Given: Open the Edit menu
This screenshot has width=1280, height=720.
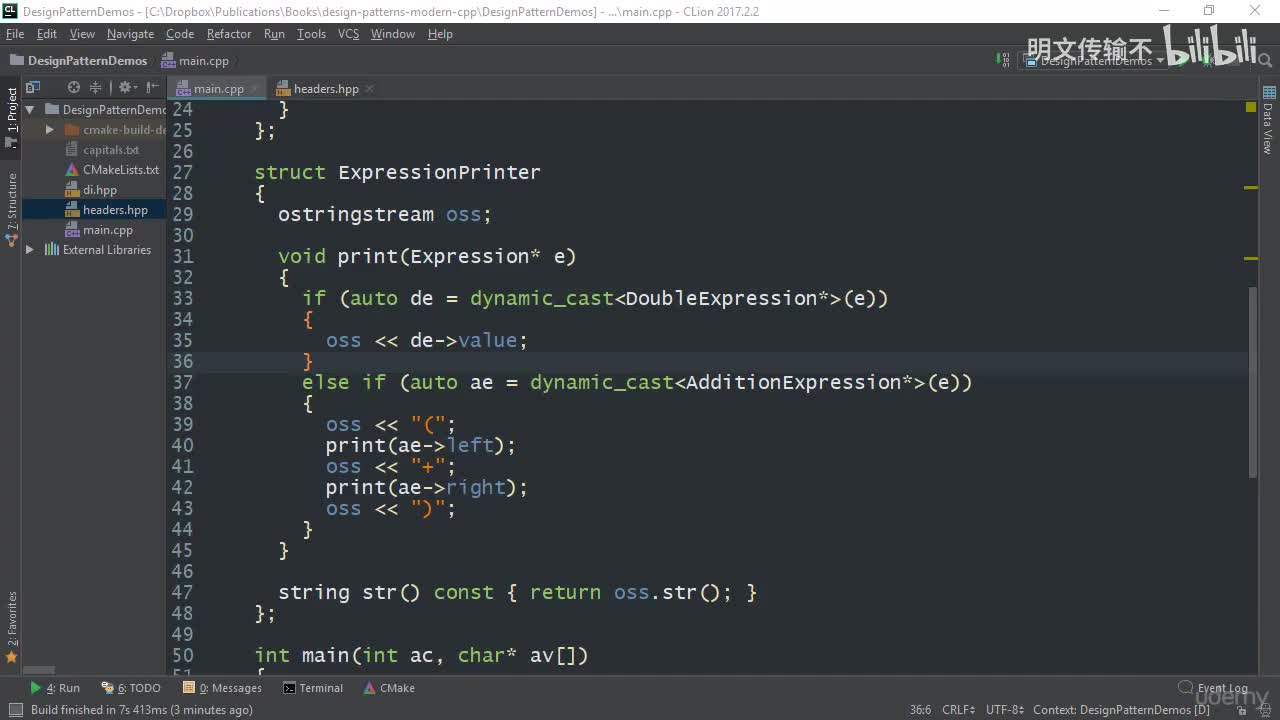Looking at the screenshot, I should (47, 34).
